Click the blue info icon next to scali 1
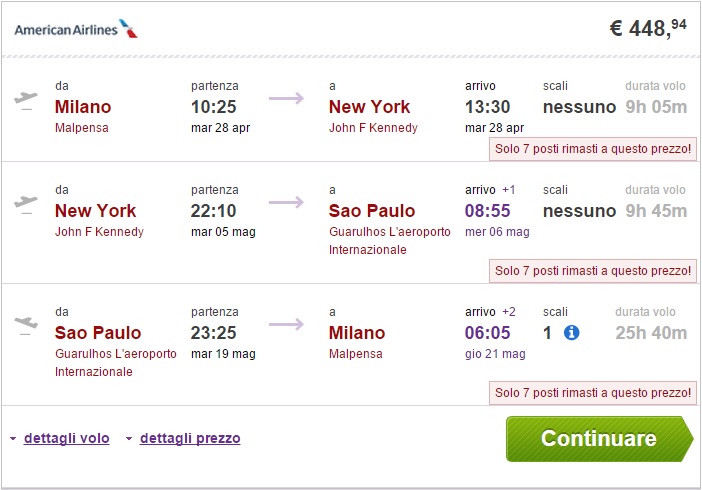 coord(572,332)
